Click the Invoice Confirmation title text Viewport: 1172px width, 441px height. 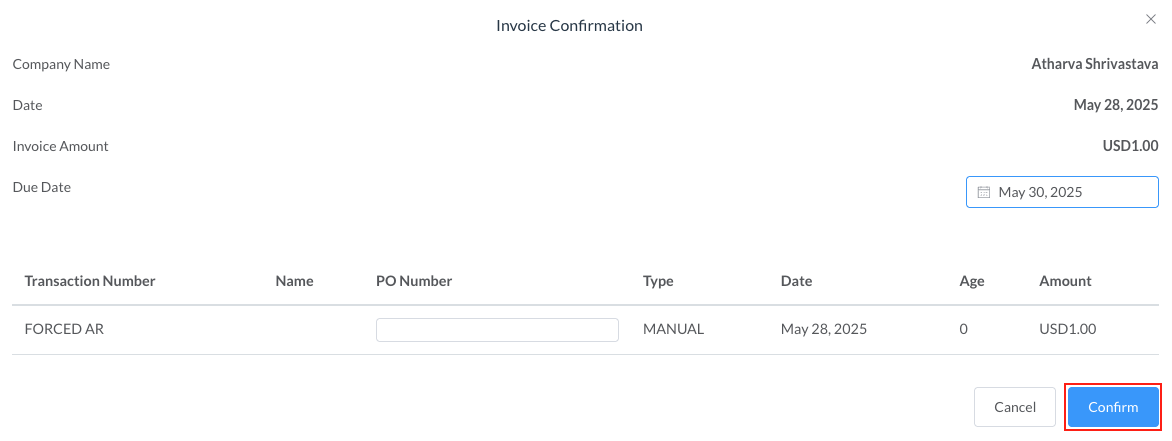(x=569, y=25)
